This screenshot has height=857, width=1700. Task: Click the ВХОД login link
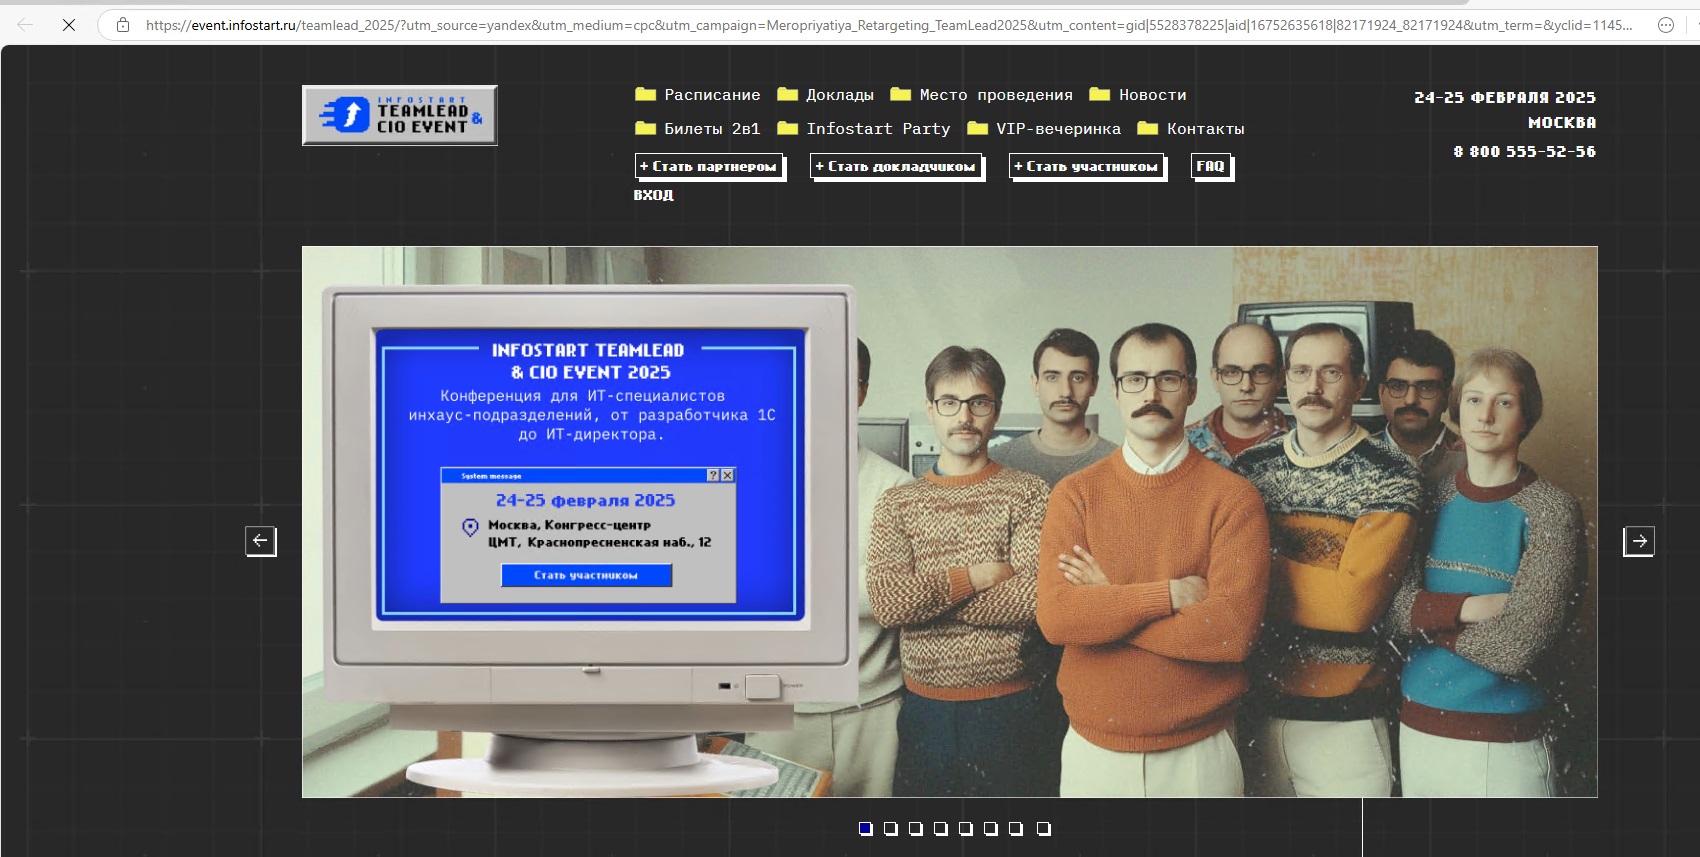tap(653, 195)
